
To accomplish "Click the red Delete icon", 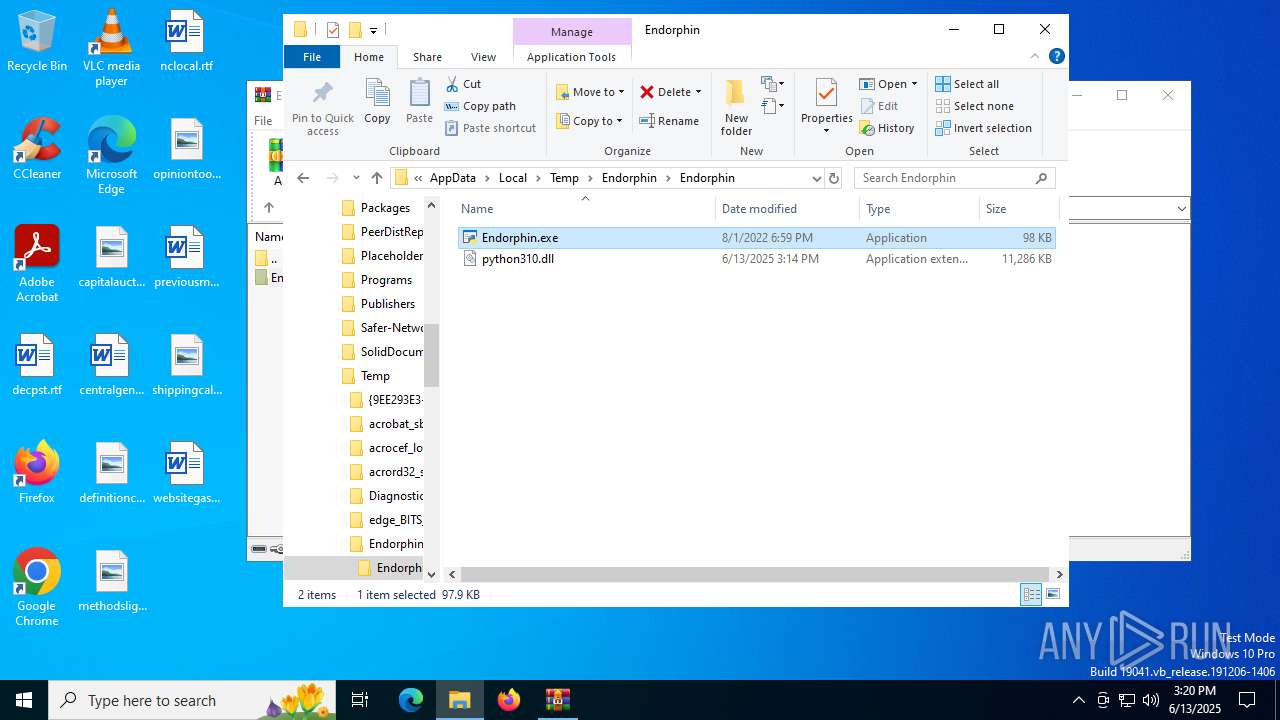I will (648, 92).
